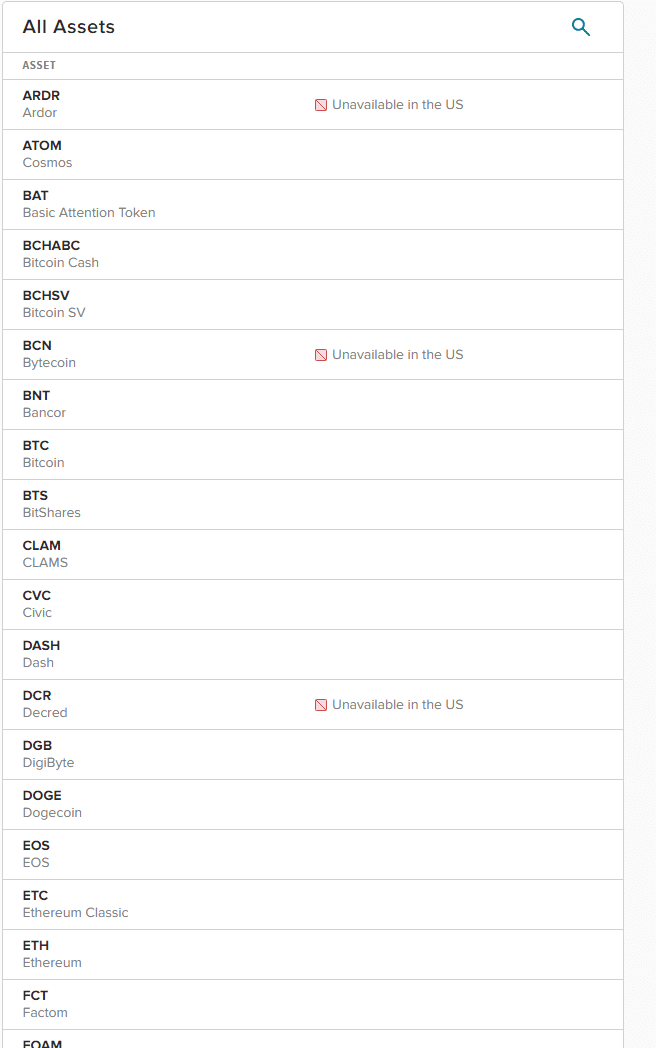
Task: Open the search magnifier icon
Action: click(580, 27)
